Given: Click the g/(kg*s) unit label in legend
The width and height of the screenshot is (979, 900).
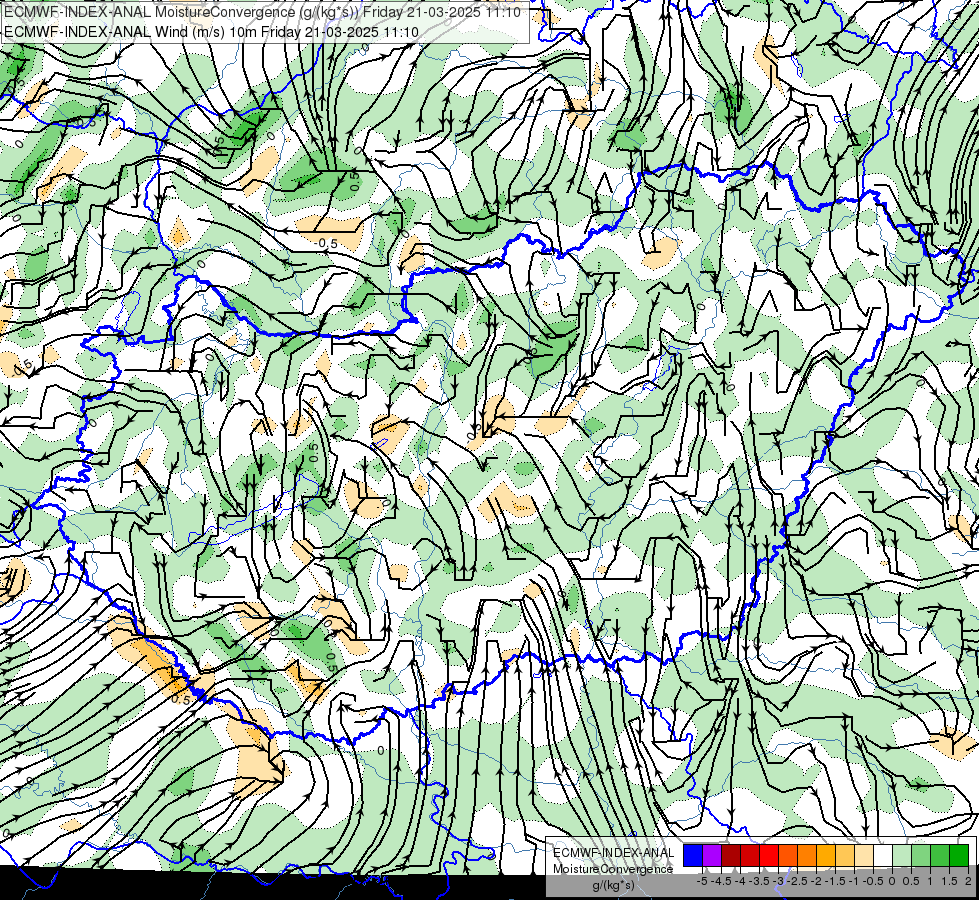Looking at the screenshot, I should (x=614, y=885).
